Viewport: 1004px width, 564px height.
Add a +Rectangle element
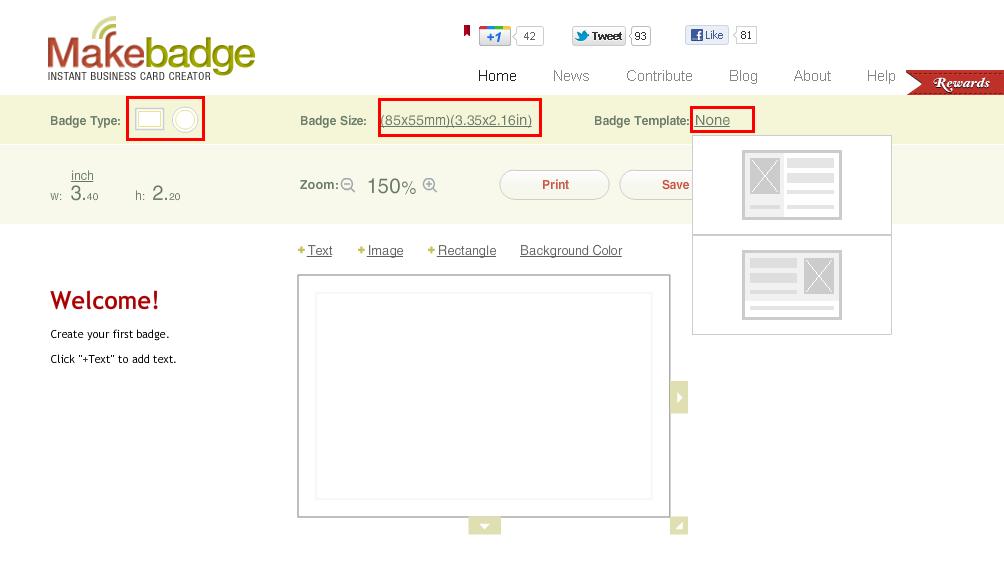point(462,250)
